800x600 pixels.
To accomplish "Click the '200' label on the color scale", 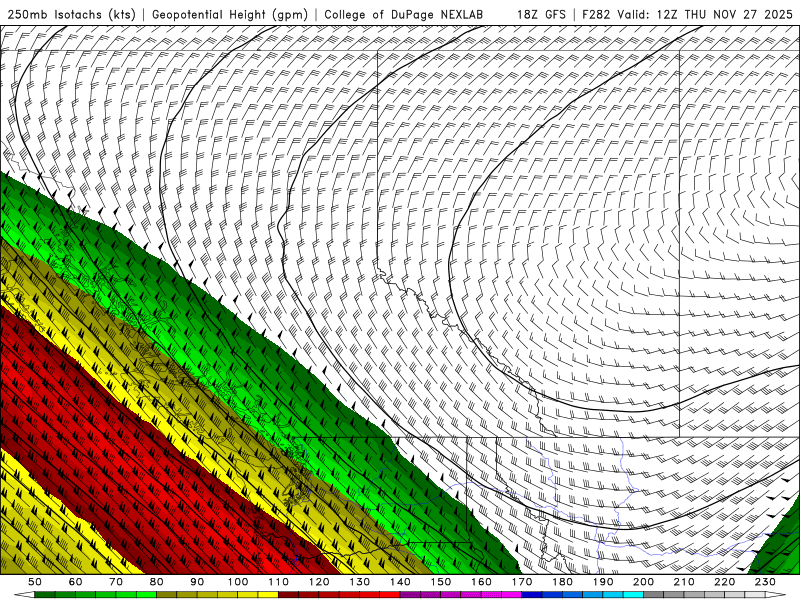I will (x=643, y=582).
